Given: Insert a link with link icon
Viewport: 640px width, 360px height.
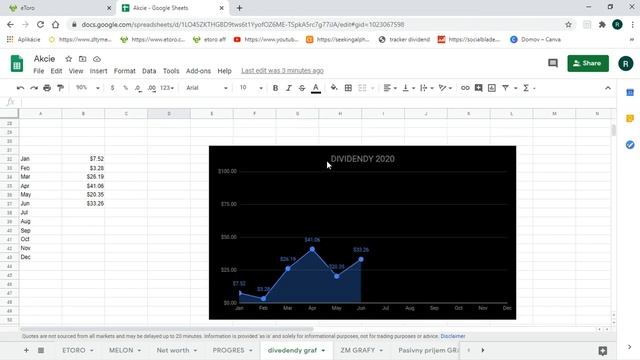Looking at the screenshot, I should [x=465, y=88].
